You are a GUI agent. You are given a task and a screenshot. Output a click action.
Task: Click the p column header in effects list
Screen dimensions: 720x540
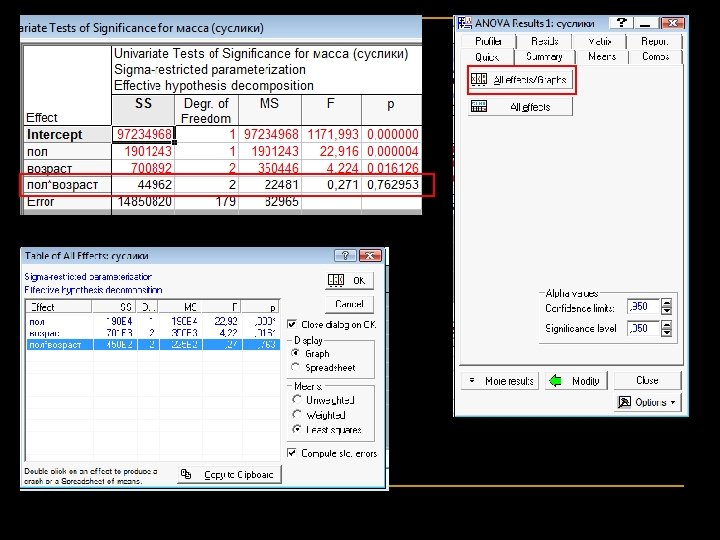[261, 307]
